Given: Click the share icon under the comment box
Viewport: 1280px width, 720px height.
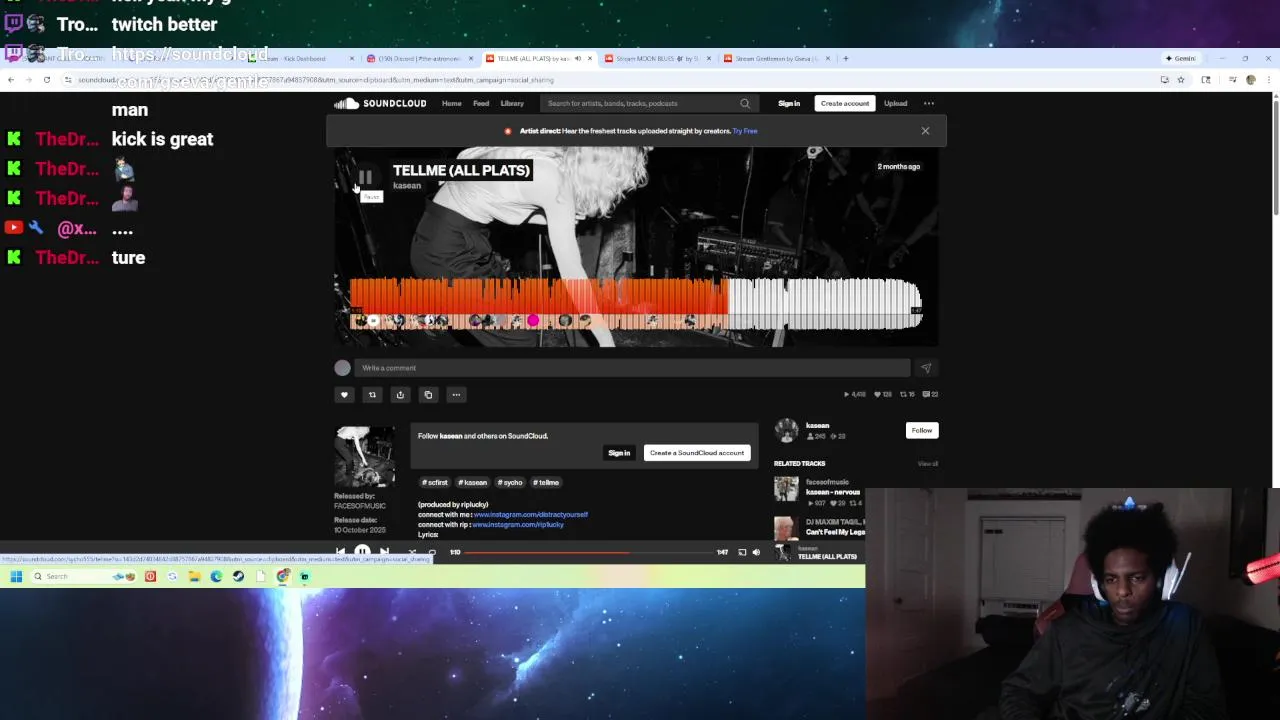Looking at the screenshot, I should 400,394.
